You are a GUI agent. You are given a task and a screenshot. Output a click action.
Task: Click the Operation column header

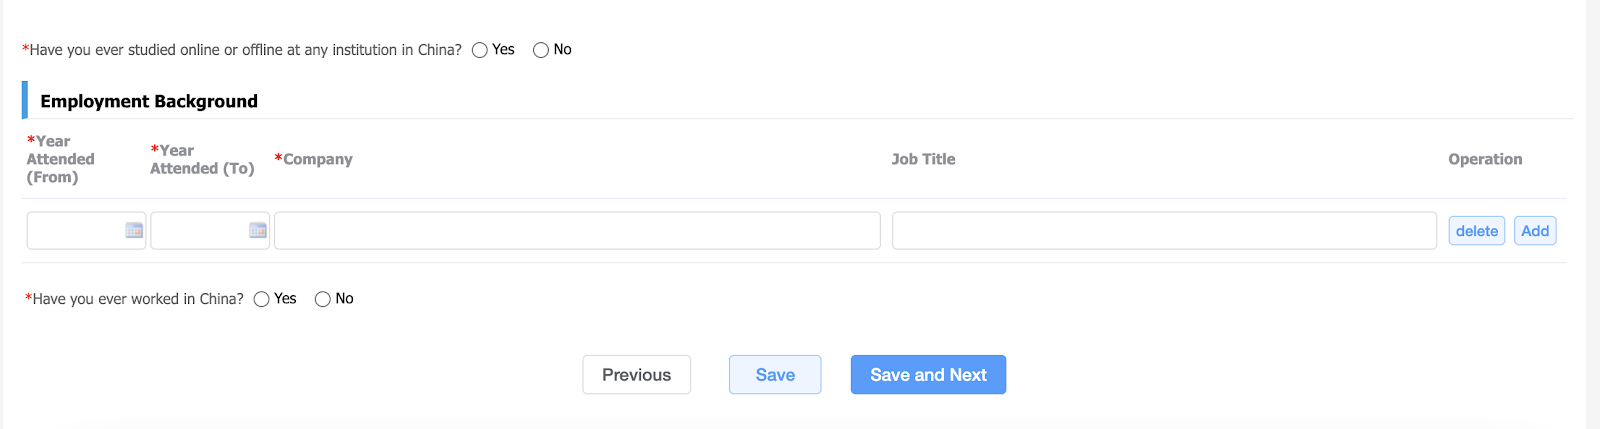click(x=1485, y=159)
